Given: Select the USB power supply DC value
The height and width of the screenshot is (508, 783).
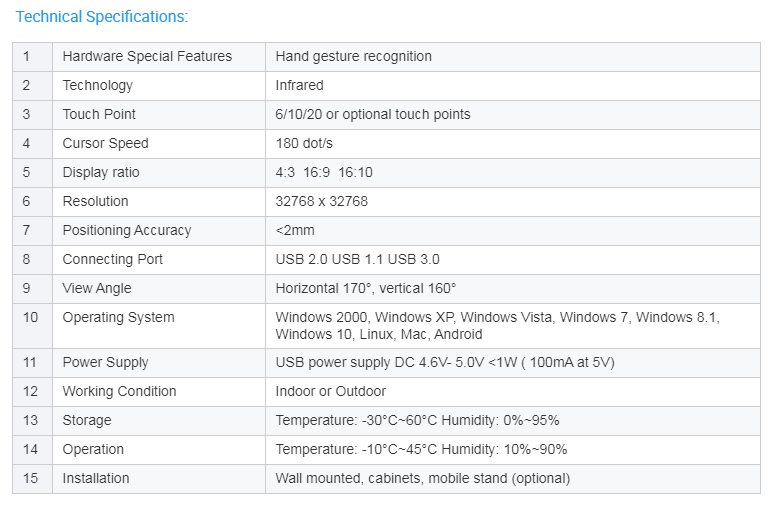Looking at the screenshot, I should (x=445, y=362).
